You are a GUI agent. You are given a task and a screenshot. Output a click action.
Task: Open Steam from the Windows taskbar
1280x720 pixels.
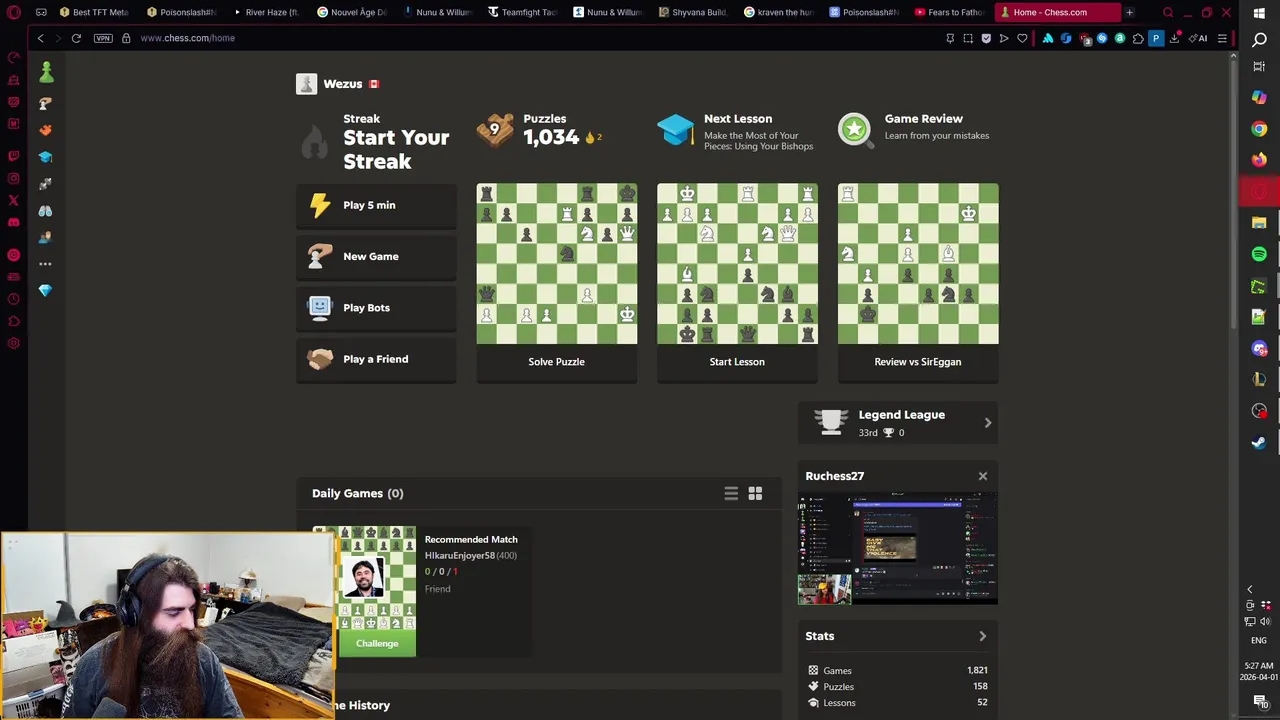[x=1259, y=442]
